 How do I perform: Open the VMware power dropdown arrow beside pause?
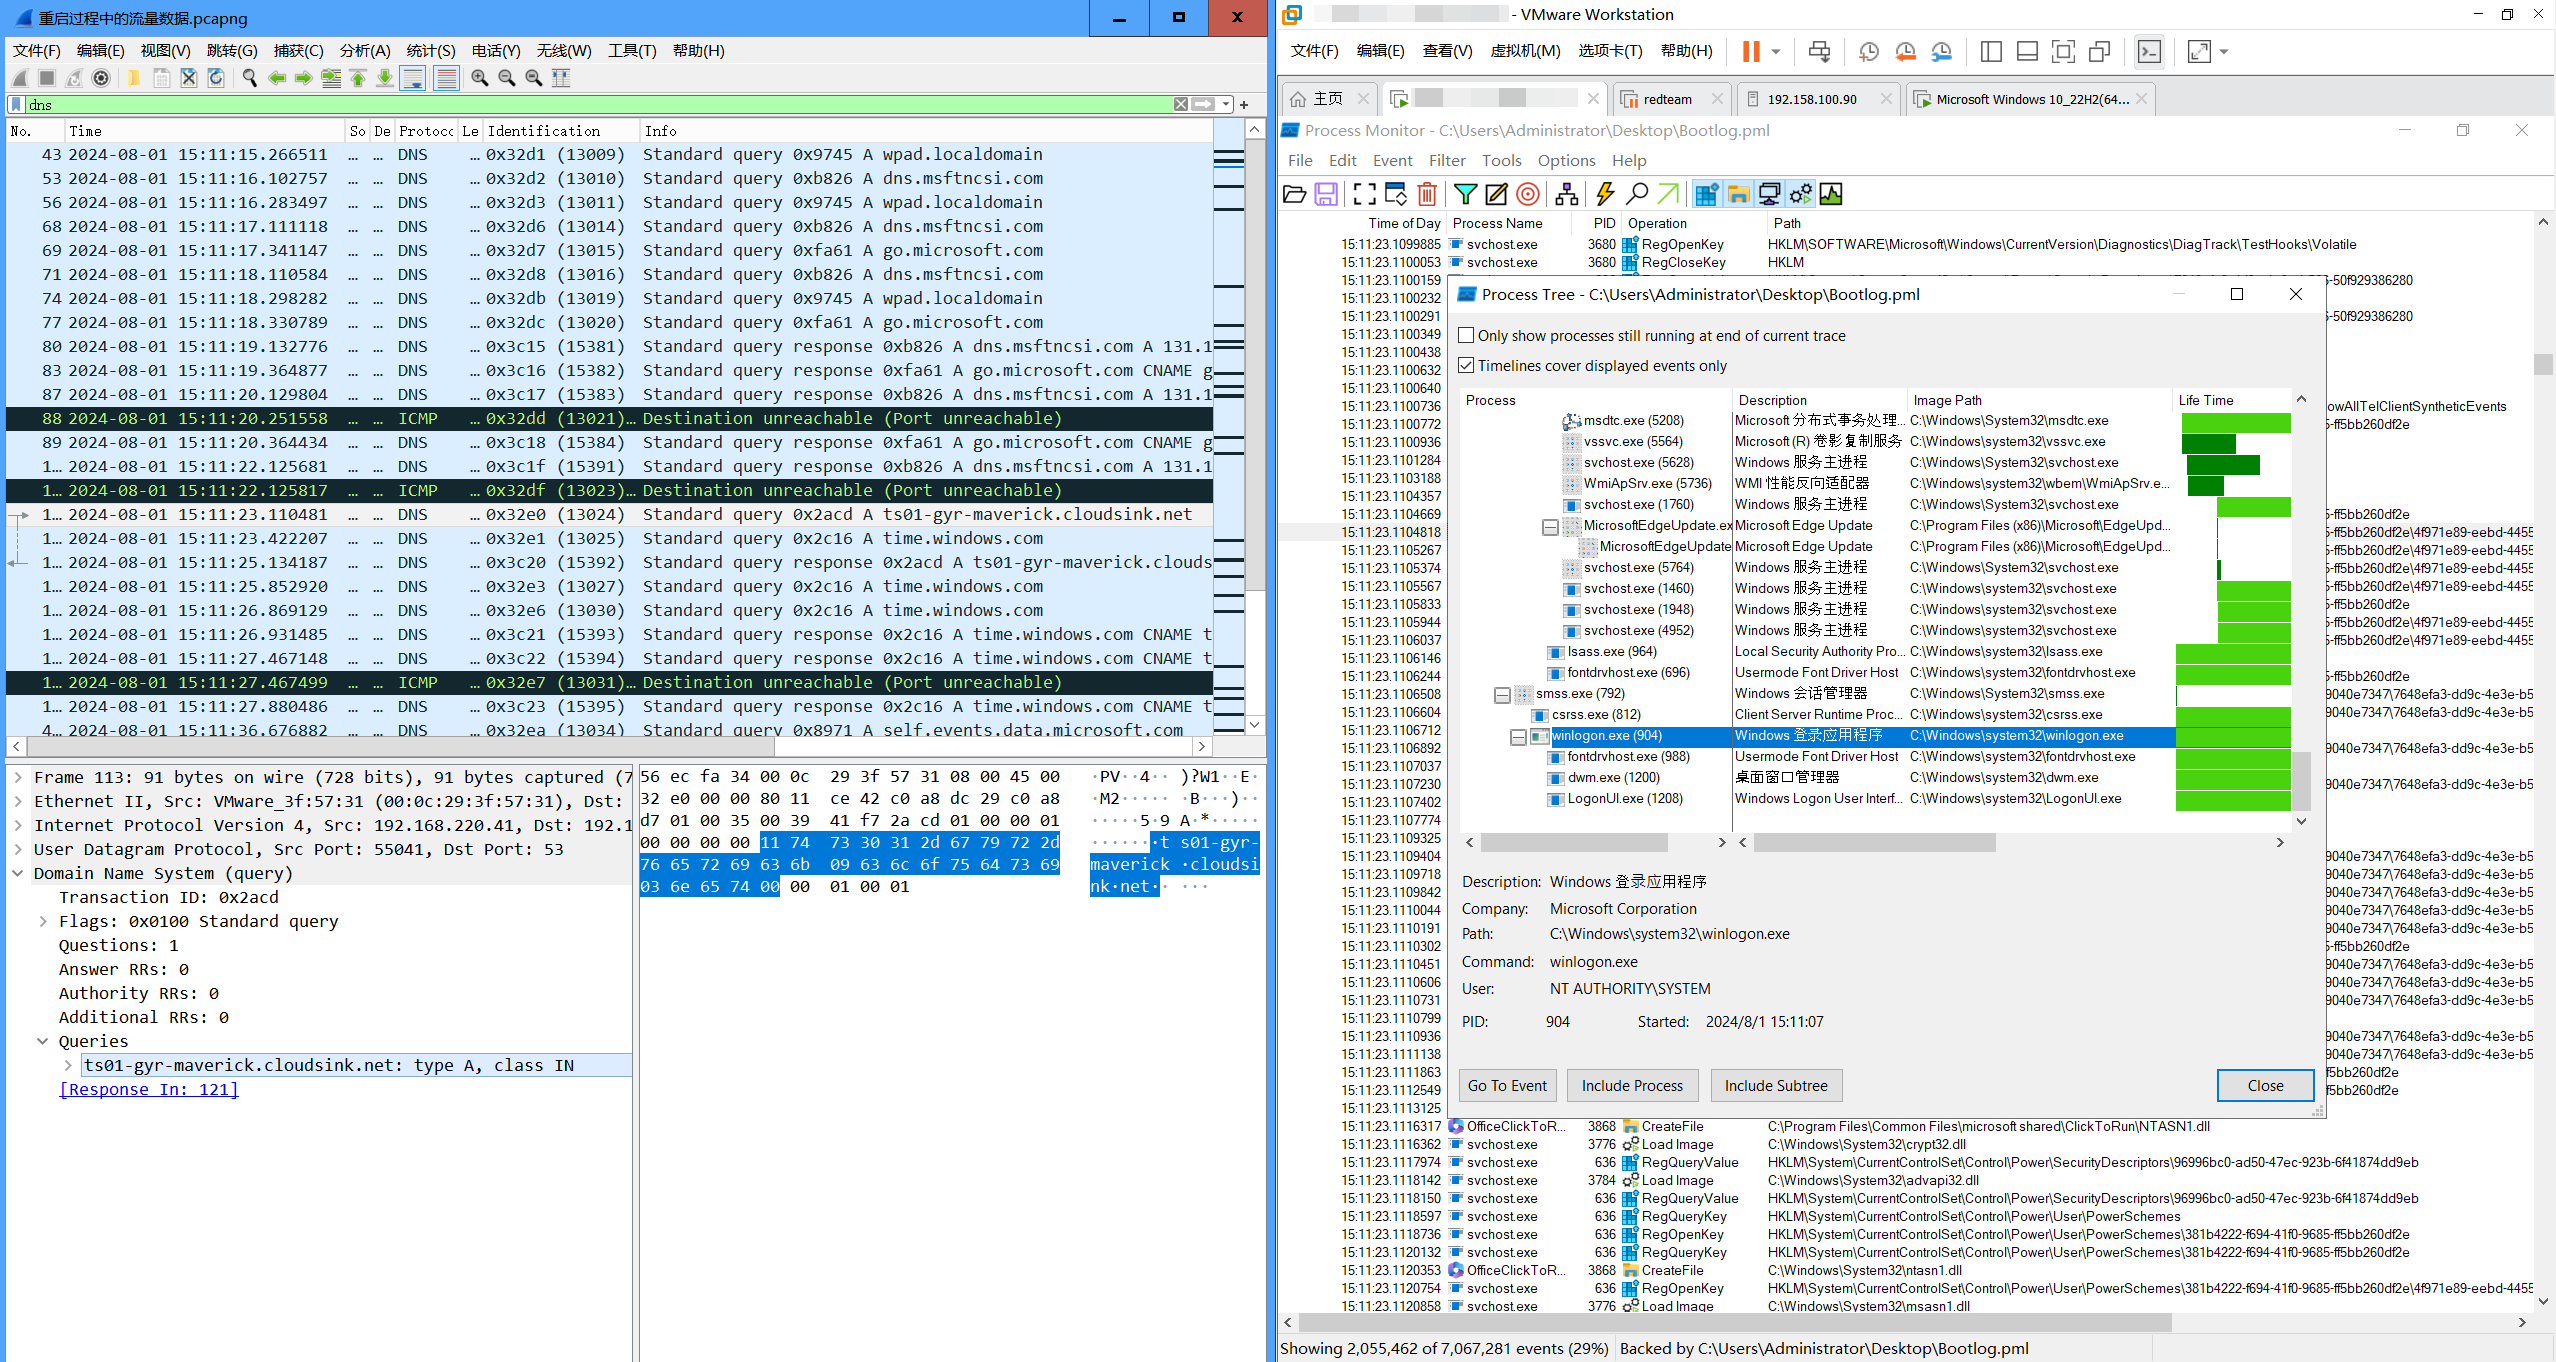[1776, 51]
